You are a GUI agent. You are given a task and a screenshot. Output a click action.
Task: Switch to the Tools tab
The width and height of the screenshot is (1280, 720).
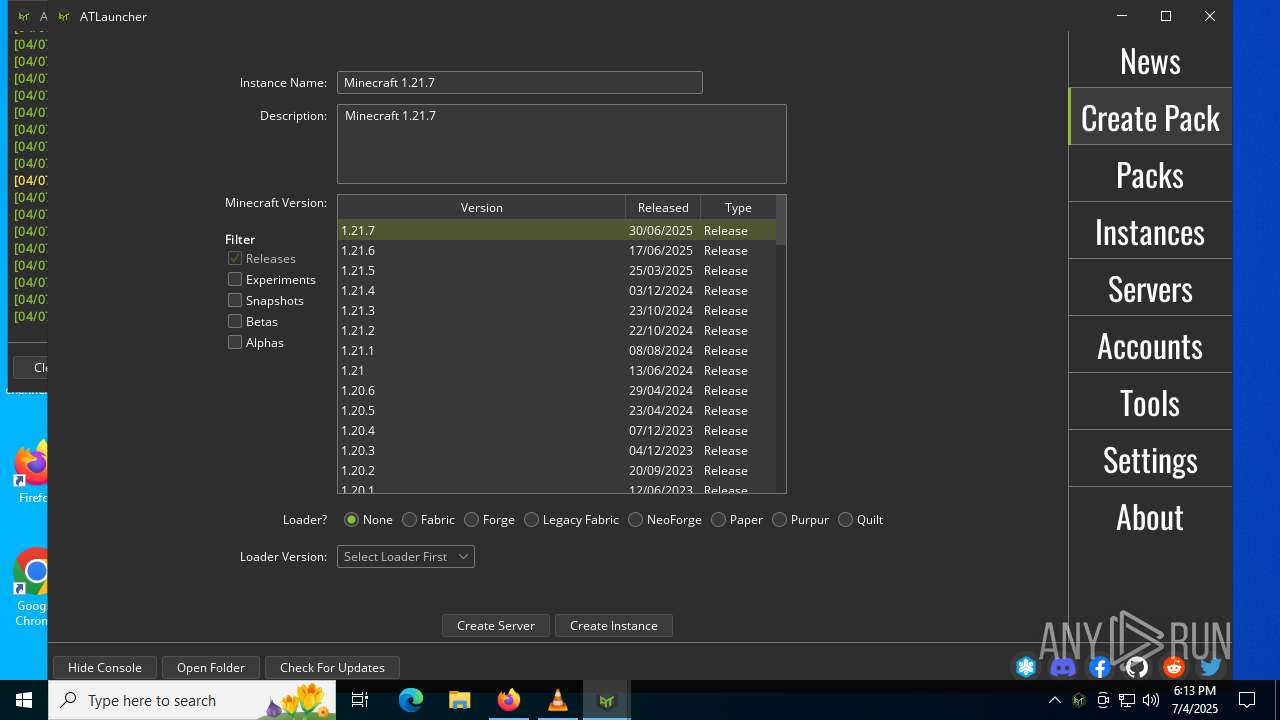[x=1150, y=402]
